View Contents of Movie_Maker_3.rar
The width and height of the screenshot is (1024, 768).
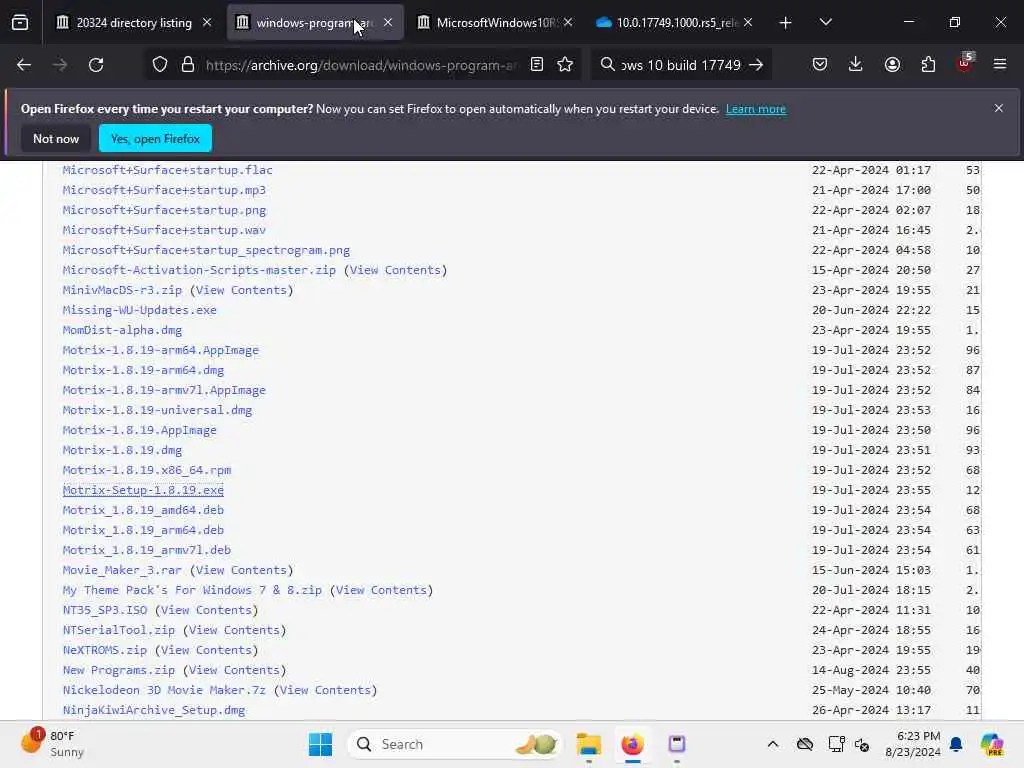click(242, 570)
